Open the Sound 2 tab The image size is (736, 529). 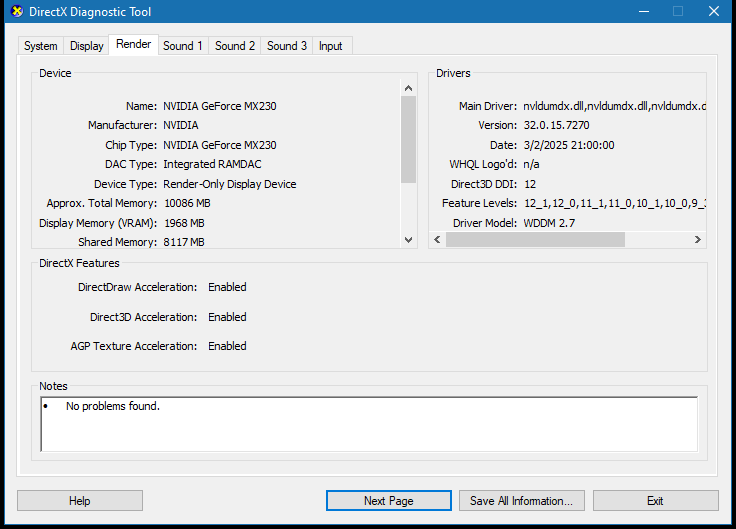click(235, 46)
